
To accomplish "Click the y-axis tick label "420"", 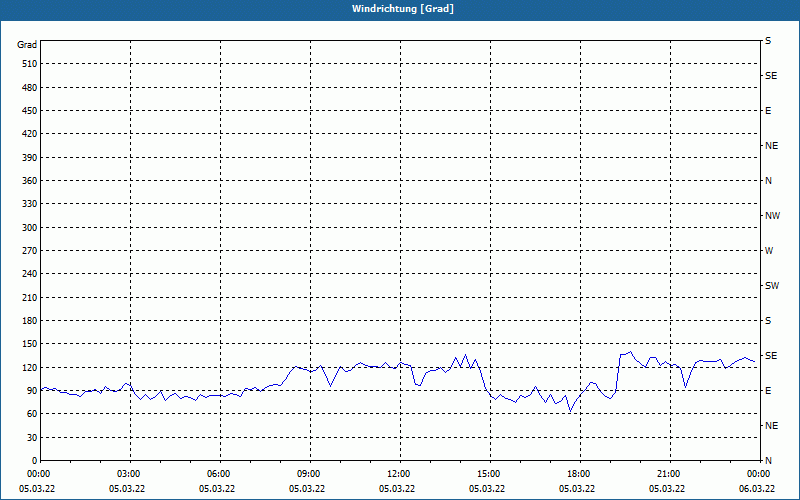I will click(30, 134).
